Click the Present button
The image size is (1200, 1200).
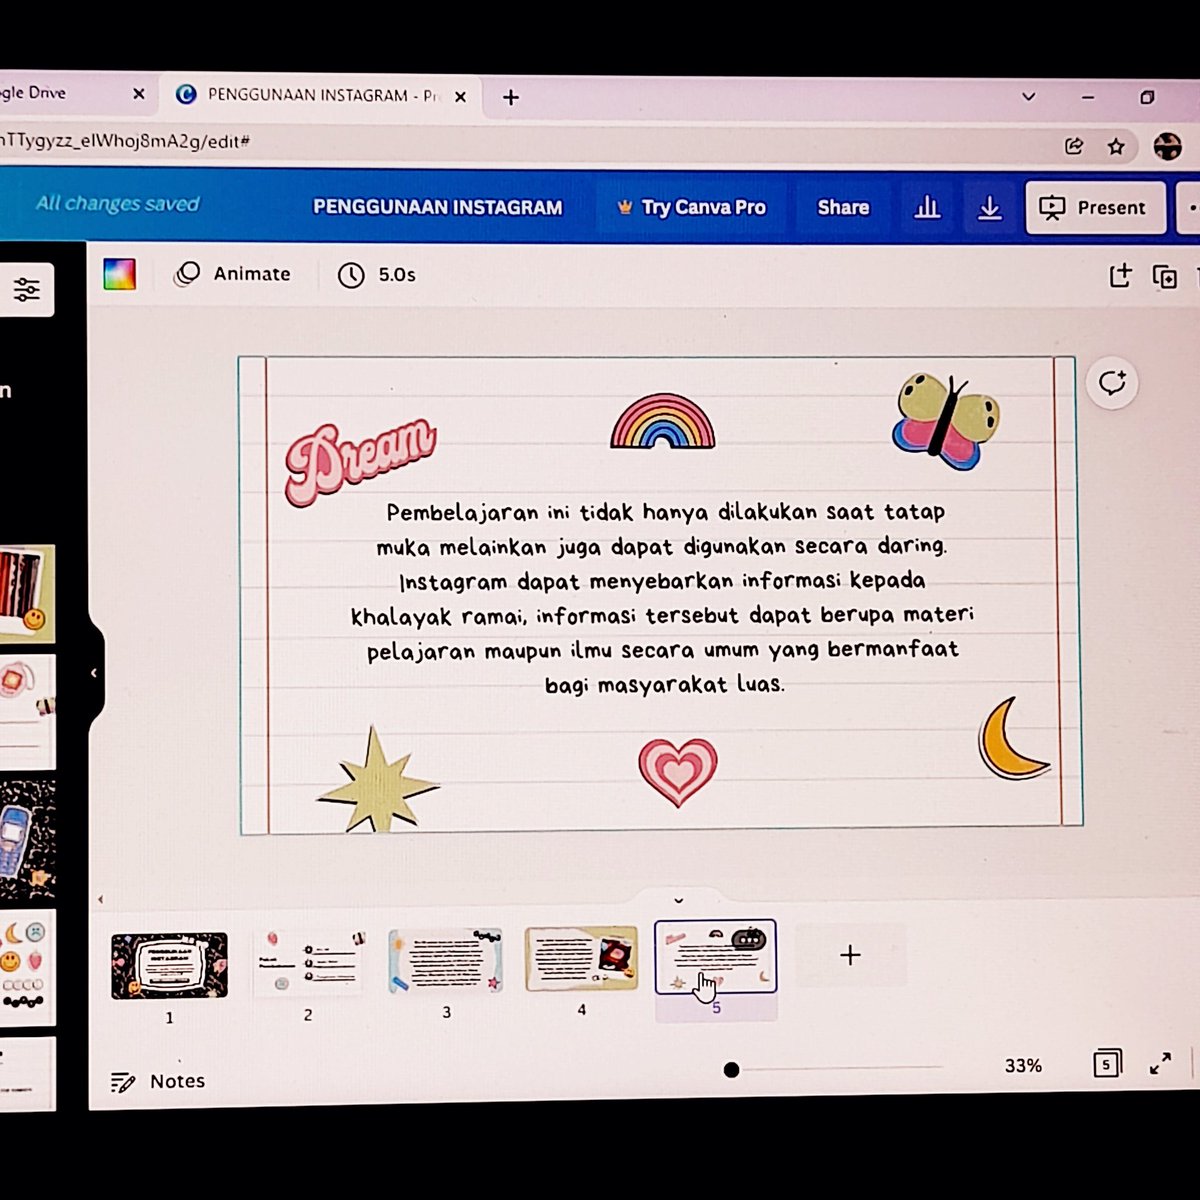[1094, 207]
